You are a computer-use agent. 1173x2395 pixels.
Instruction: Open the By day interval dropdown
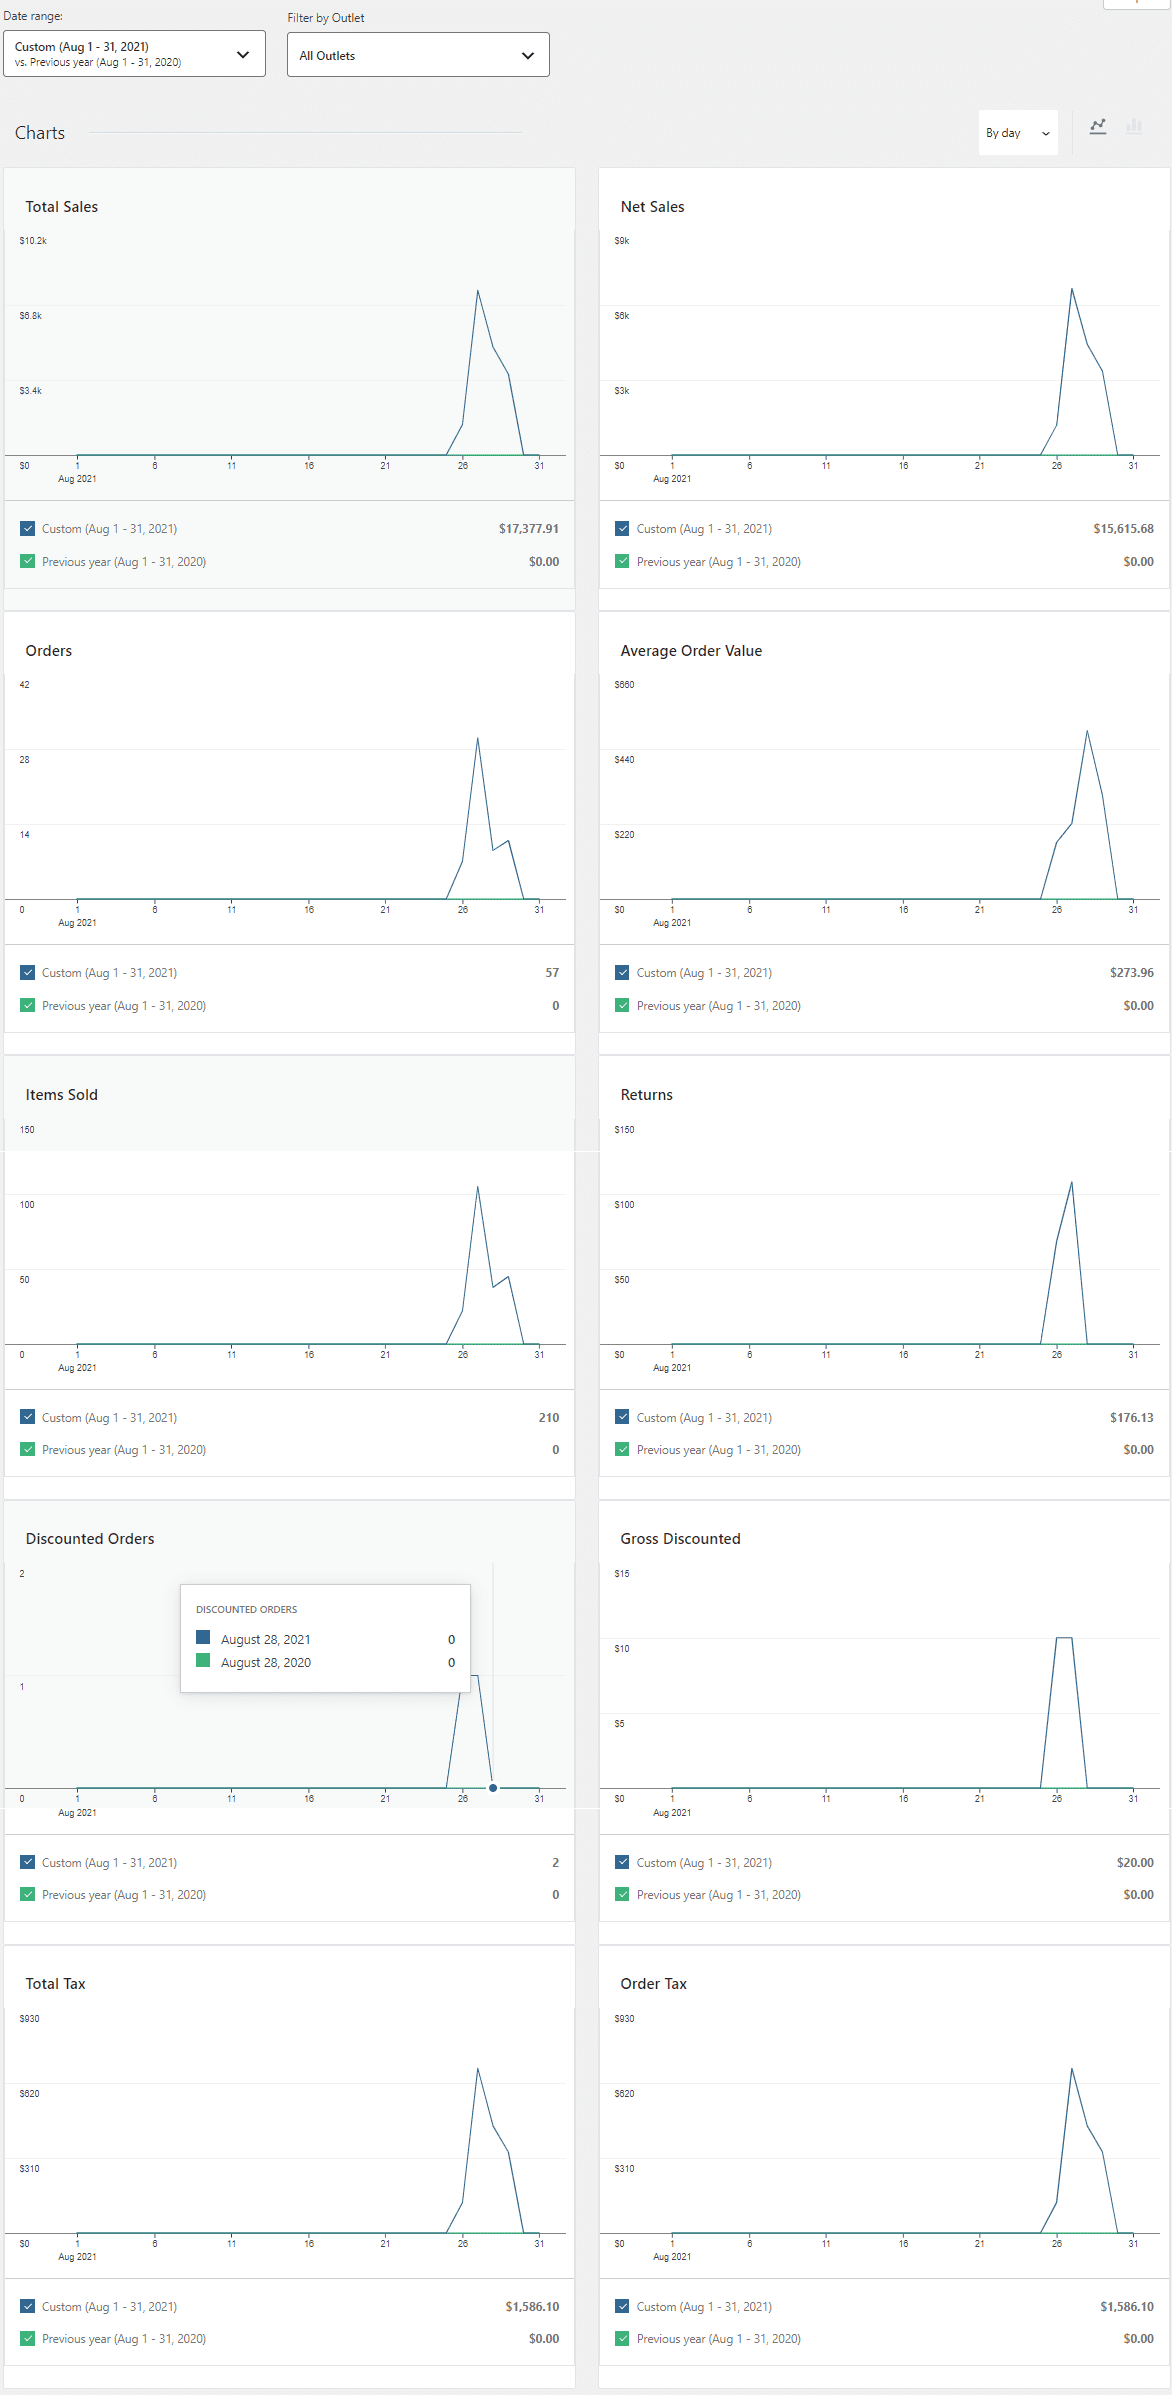pyautogui.click(x=1018, y=133)
